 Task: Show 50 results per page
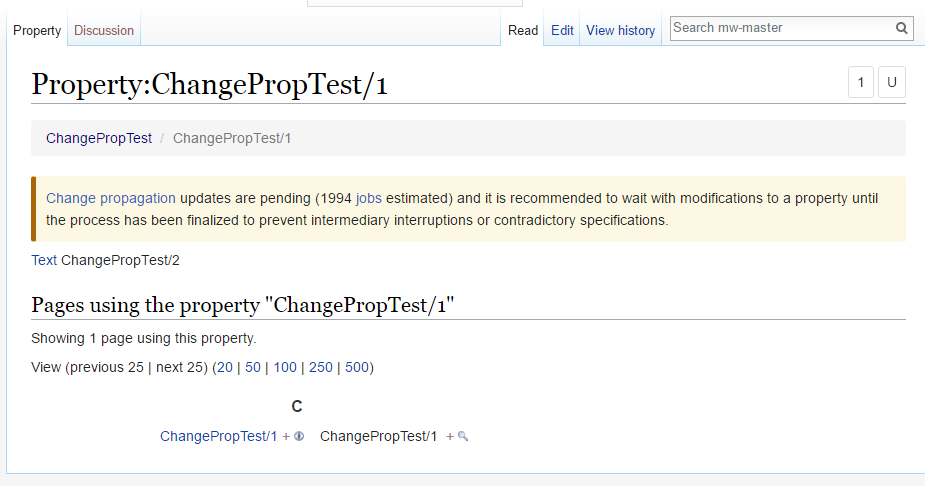click(x=253, y=367)
